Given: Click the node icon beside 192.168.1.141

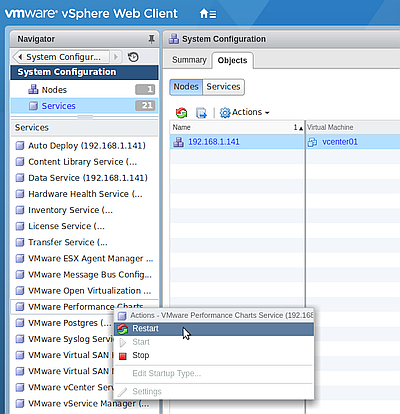Looking at the screenshot, I should click(x=178, y=142).
